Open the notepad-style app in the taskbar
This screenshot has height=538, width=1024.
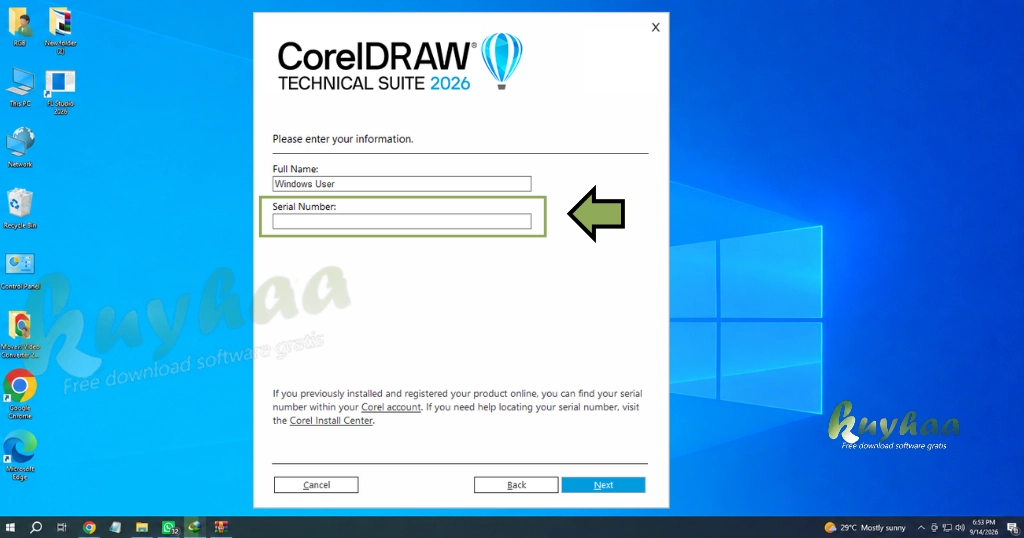116,527
